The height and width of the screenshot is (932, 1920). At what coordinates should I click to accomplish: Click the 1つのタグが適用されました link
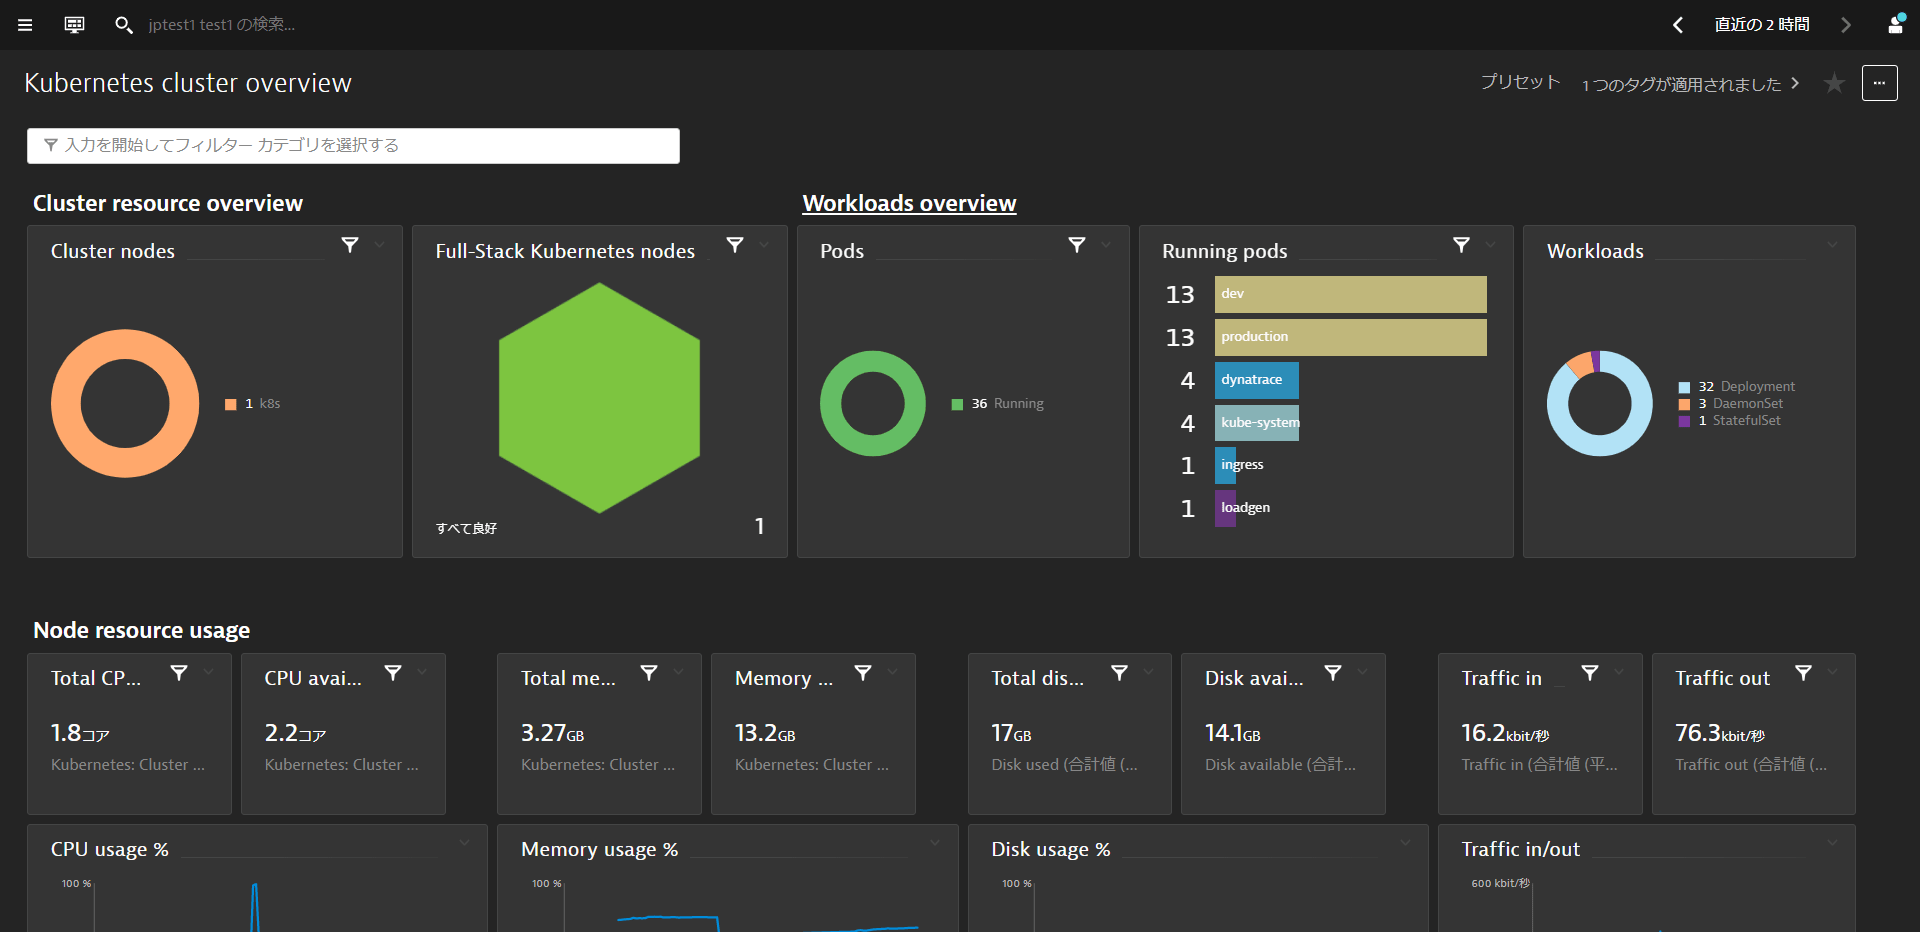click(1683, 85)
